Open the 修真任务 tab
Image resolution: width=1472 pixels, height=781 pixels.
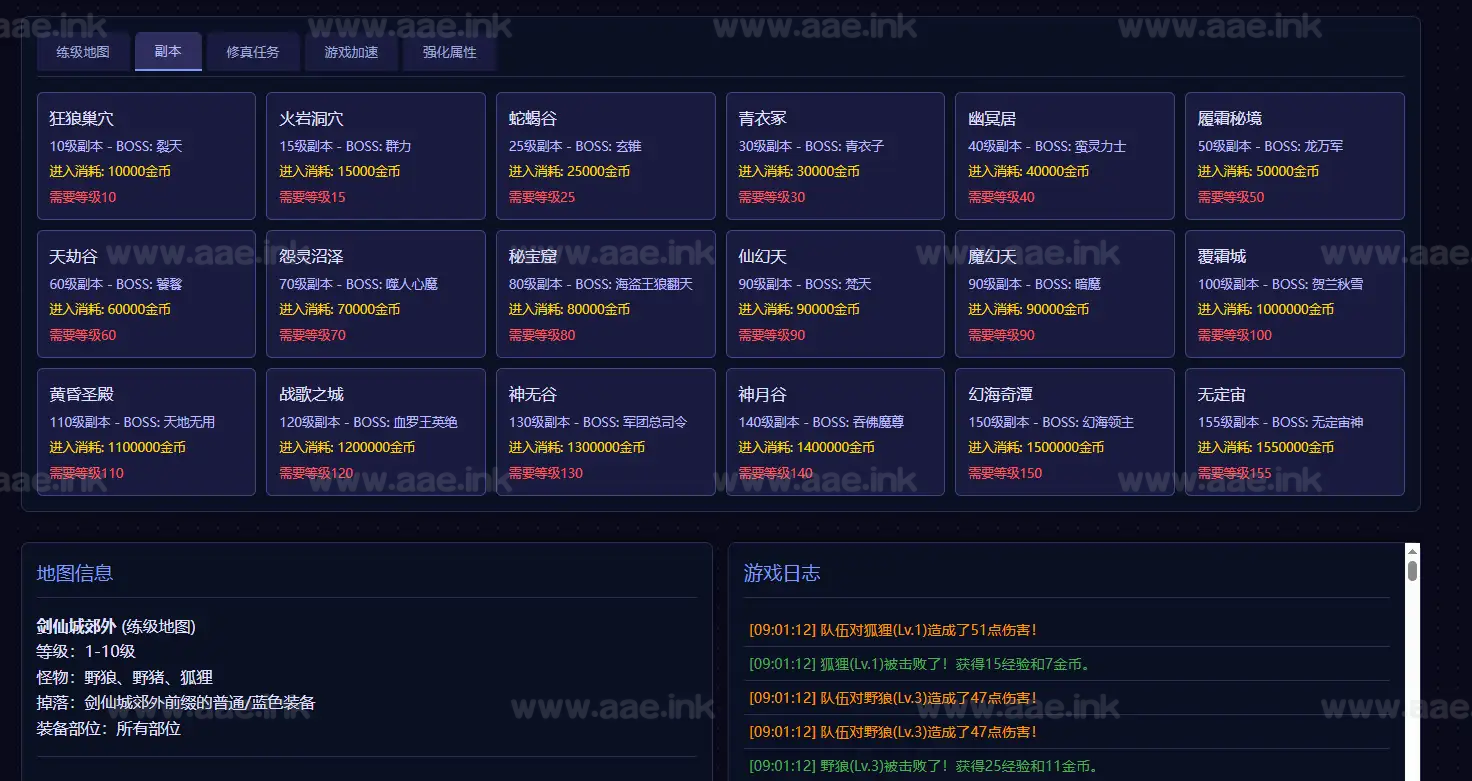pyautogui.click(x=253, y=51)
